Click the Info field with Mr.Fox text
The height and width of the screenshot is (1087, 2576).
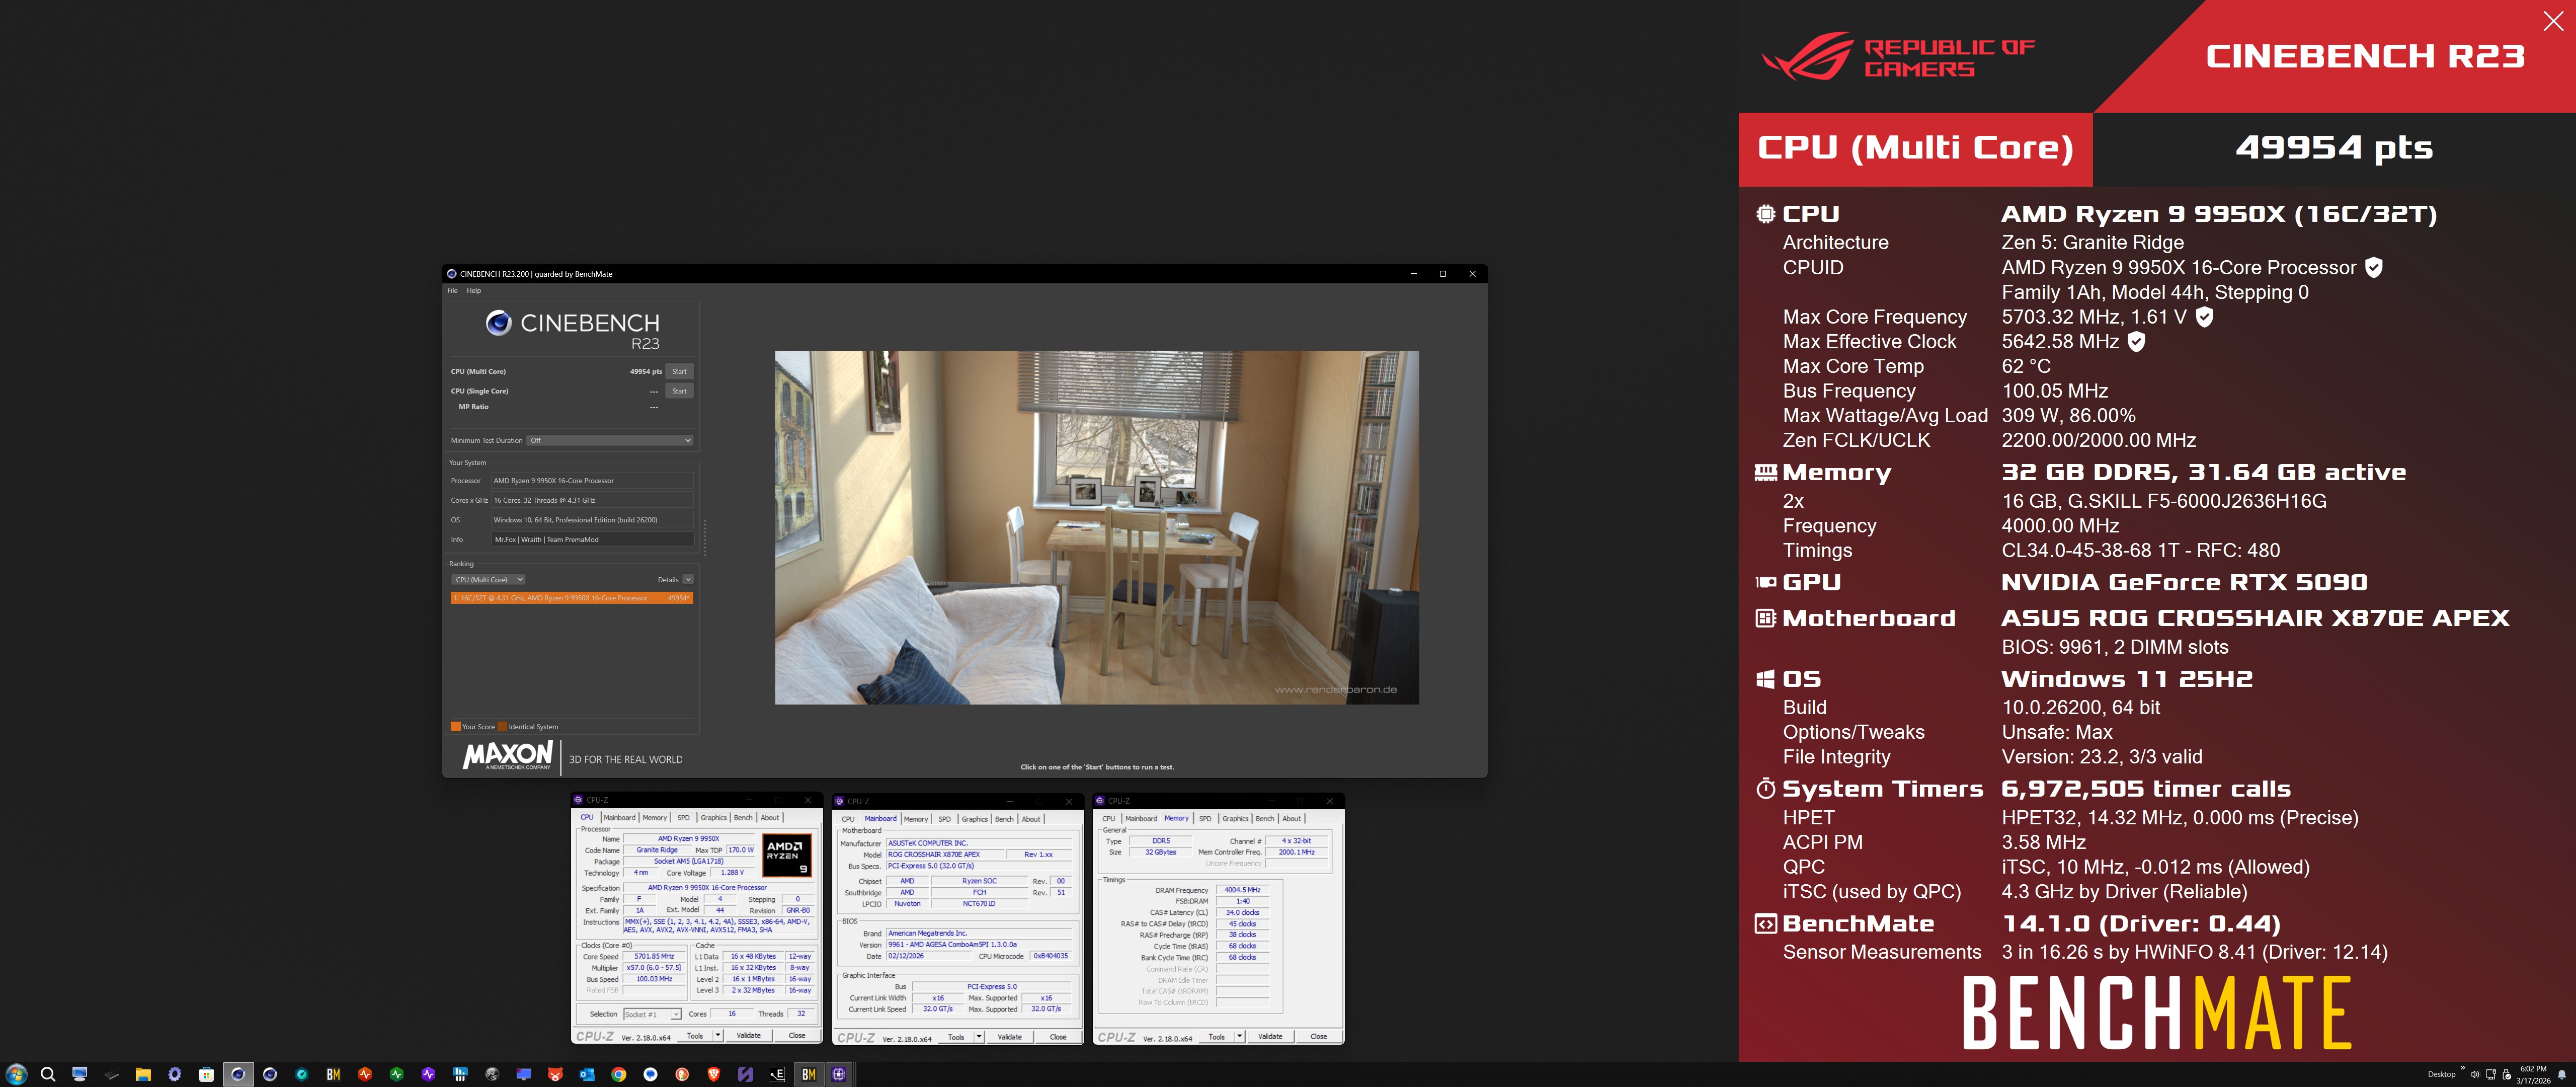pos(592,540)
